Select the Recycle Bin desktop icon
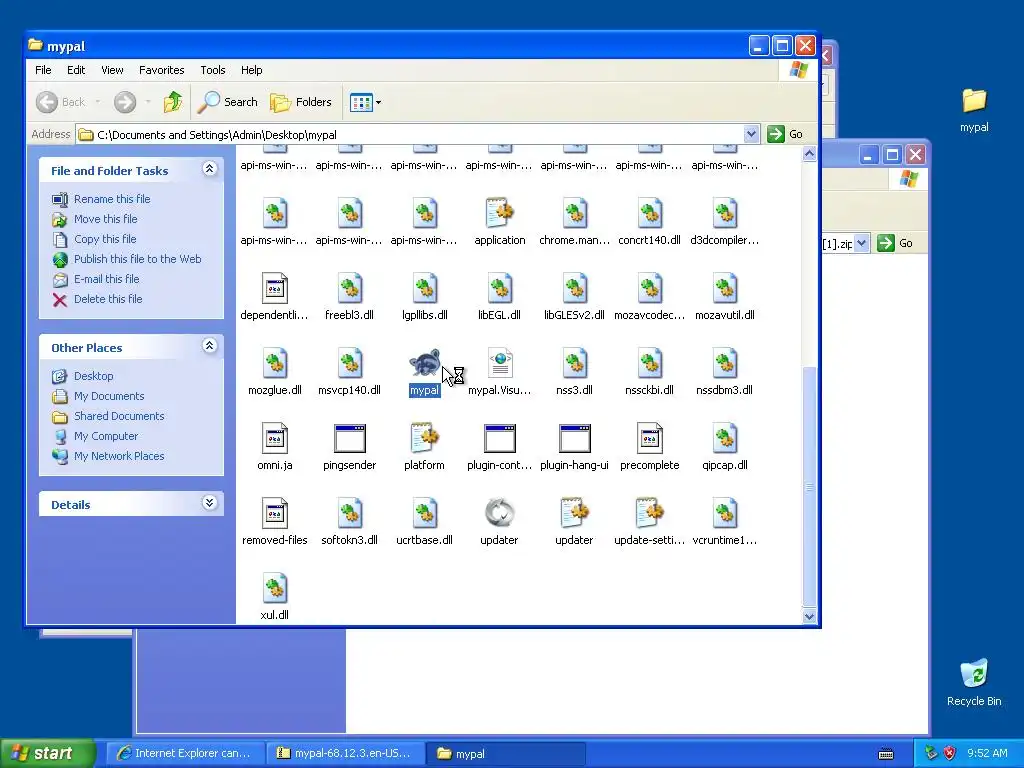 point(974,682)
